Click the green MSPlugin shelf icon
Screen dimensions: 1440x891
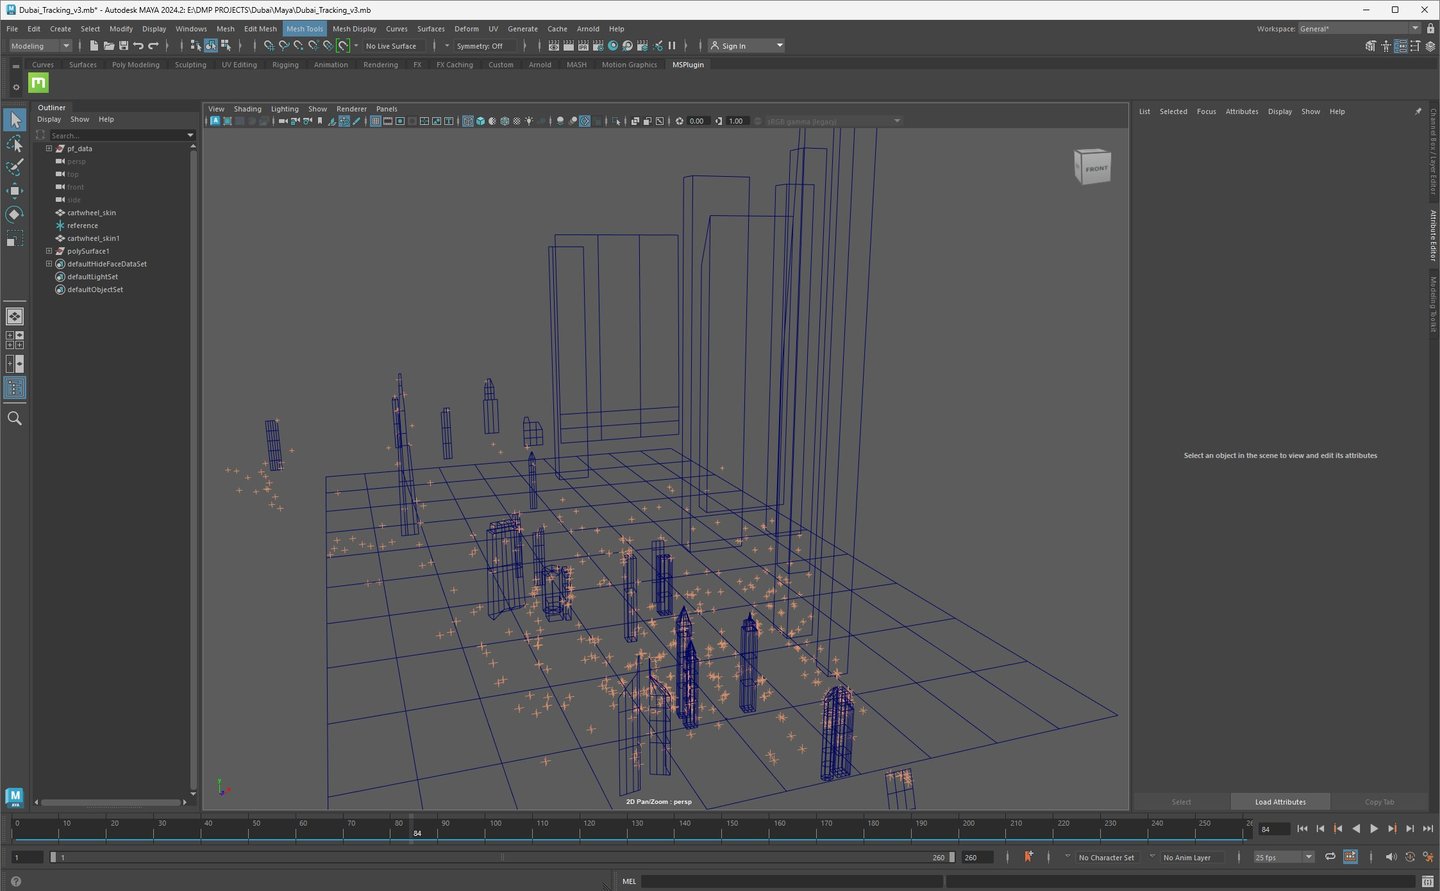[39, 83]
